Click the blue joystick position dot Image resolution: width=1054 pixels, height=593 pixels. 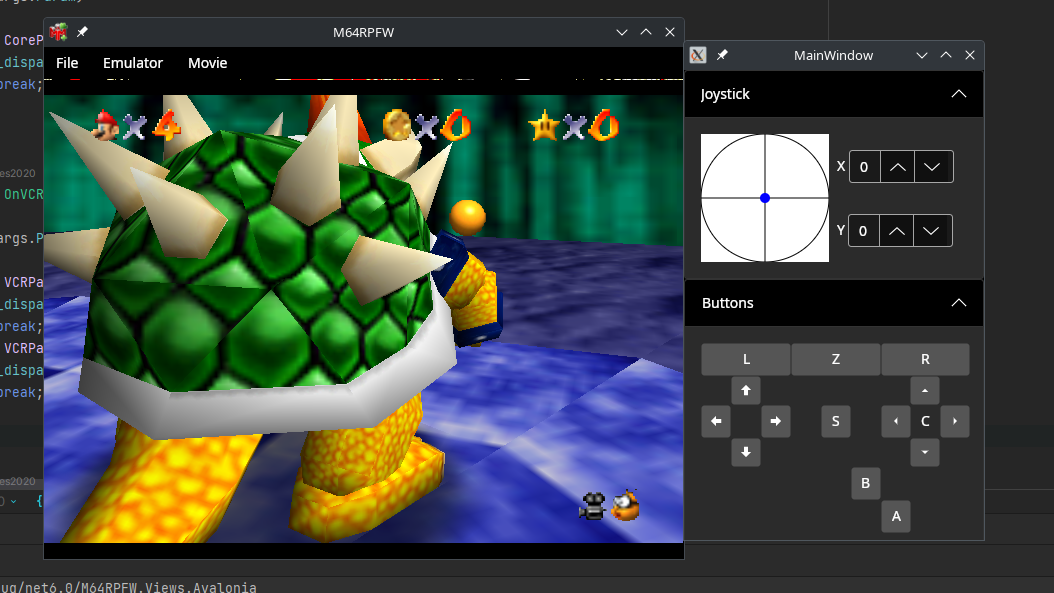coord(765,198)
